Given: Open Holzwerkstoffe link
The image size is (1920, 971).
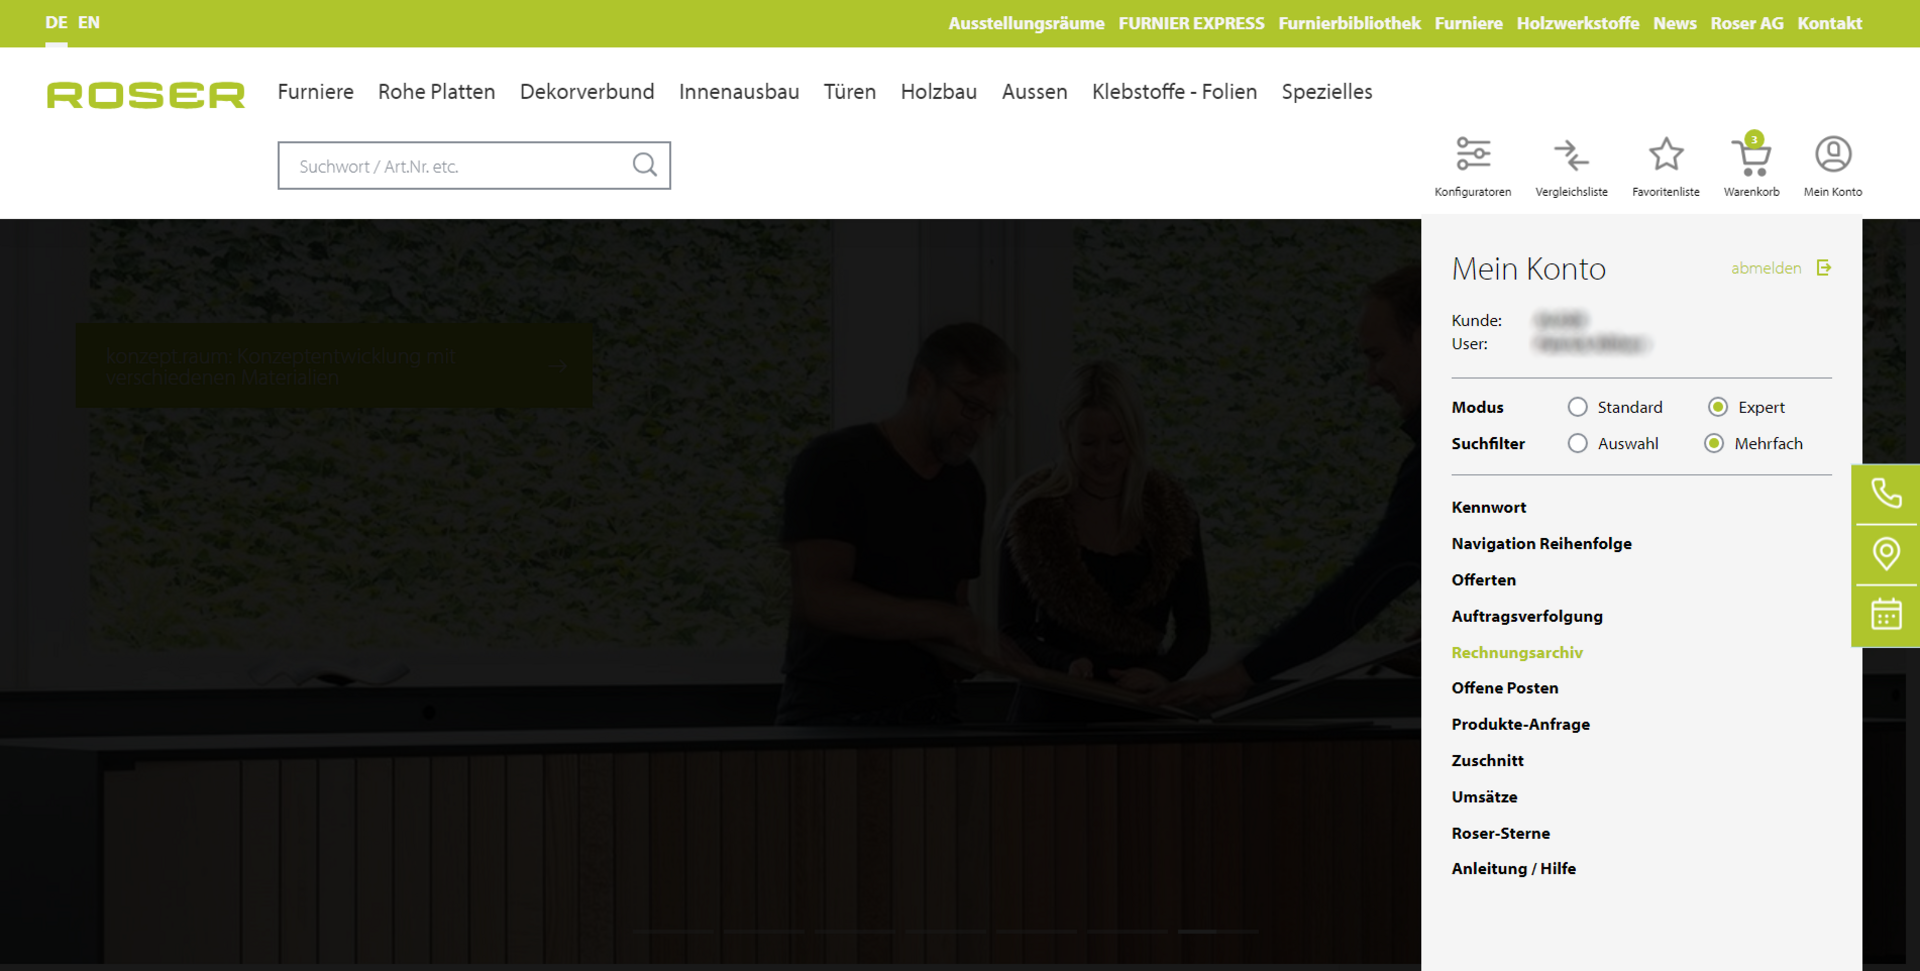Looking at the screenshot, I should (x=1578, y=23).
